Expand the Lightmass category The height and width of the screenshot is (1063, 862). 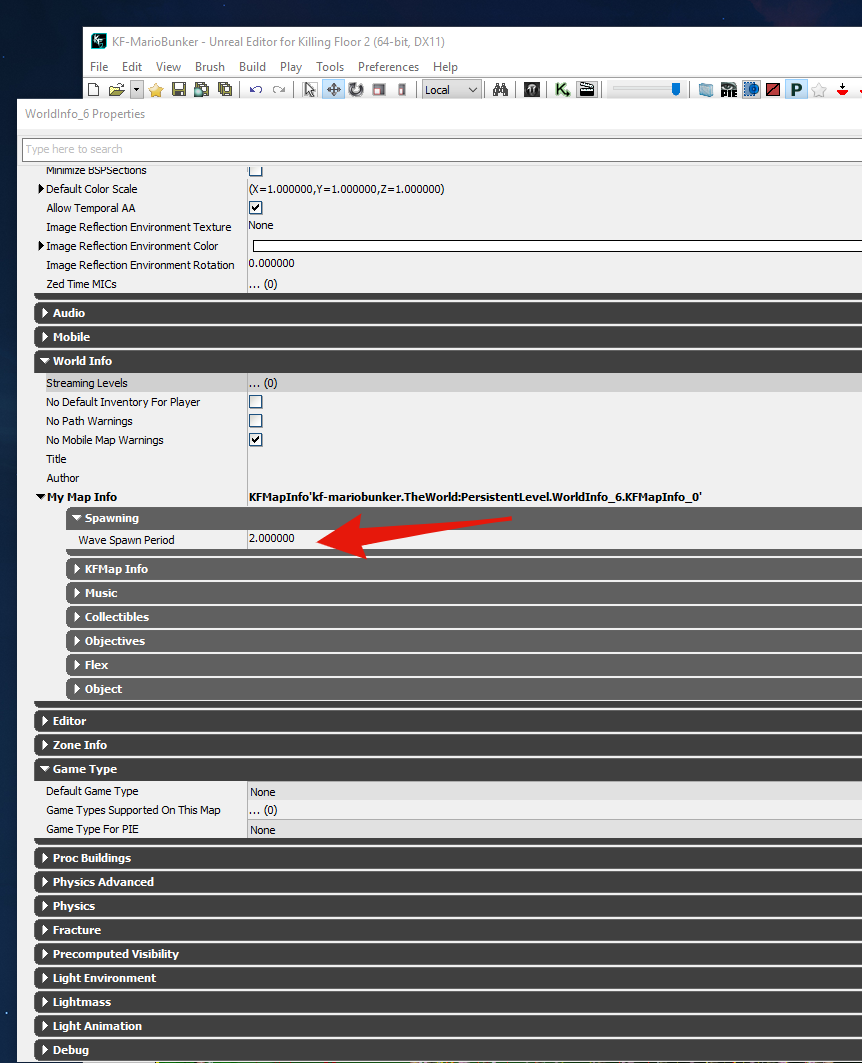point(45,1002)
